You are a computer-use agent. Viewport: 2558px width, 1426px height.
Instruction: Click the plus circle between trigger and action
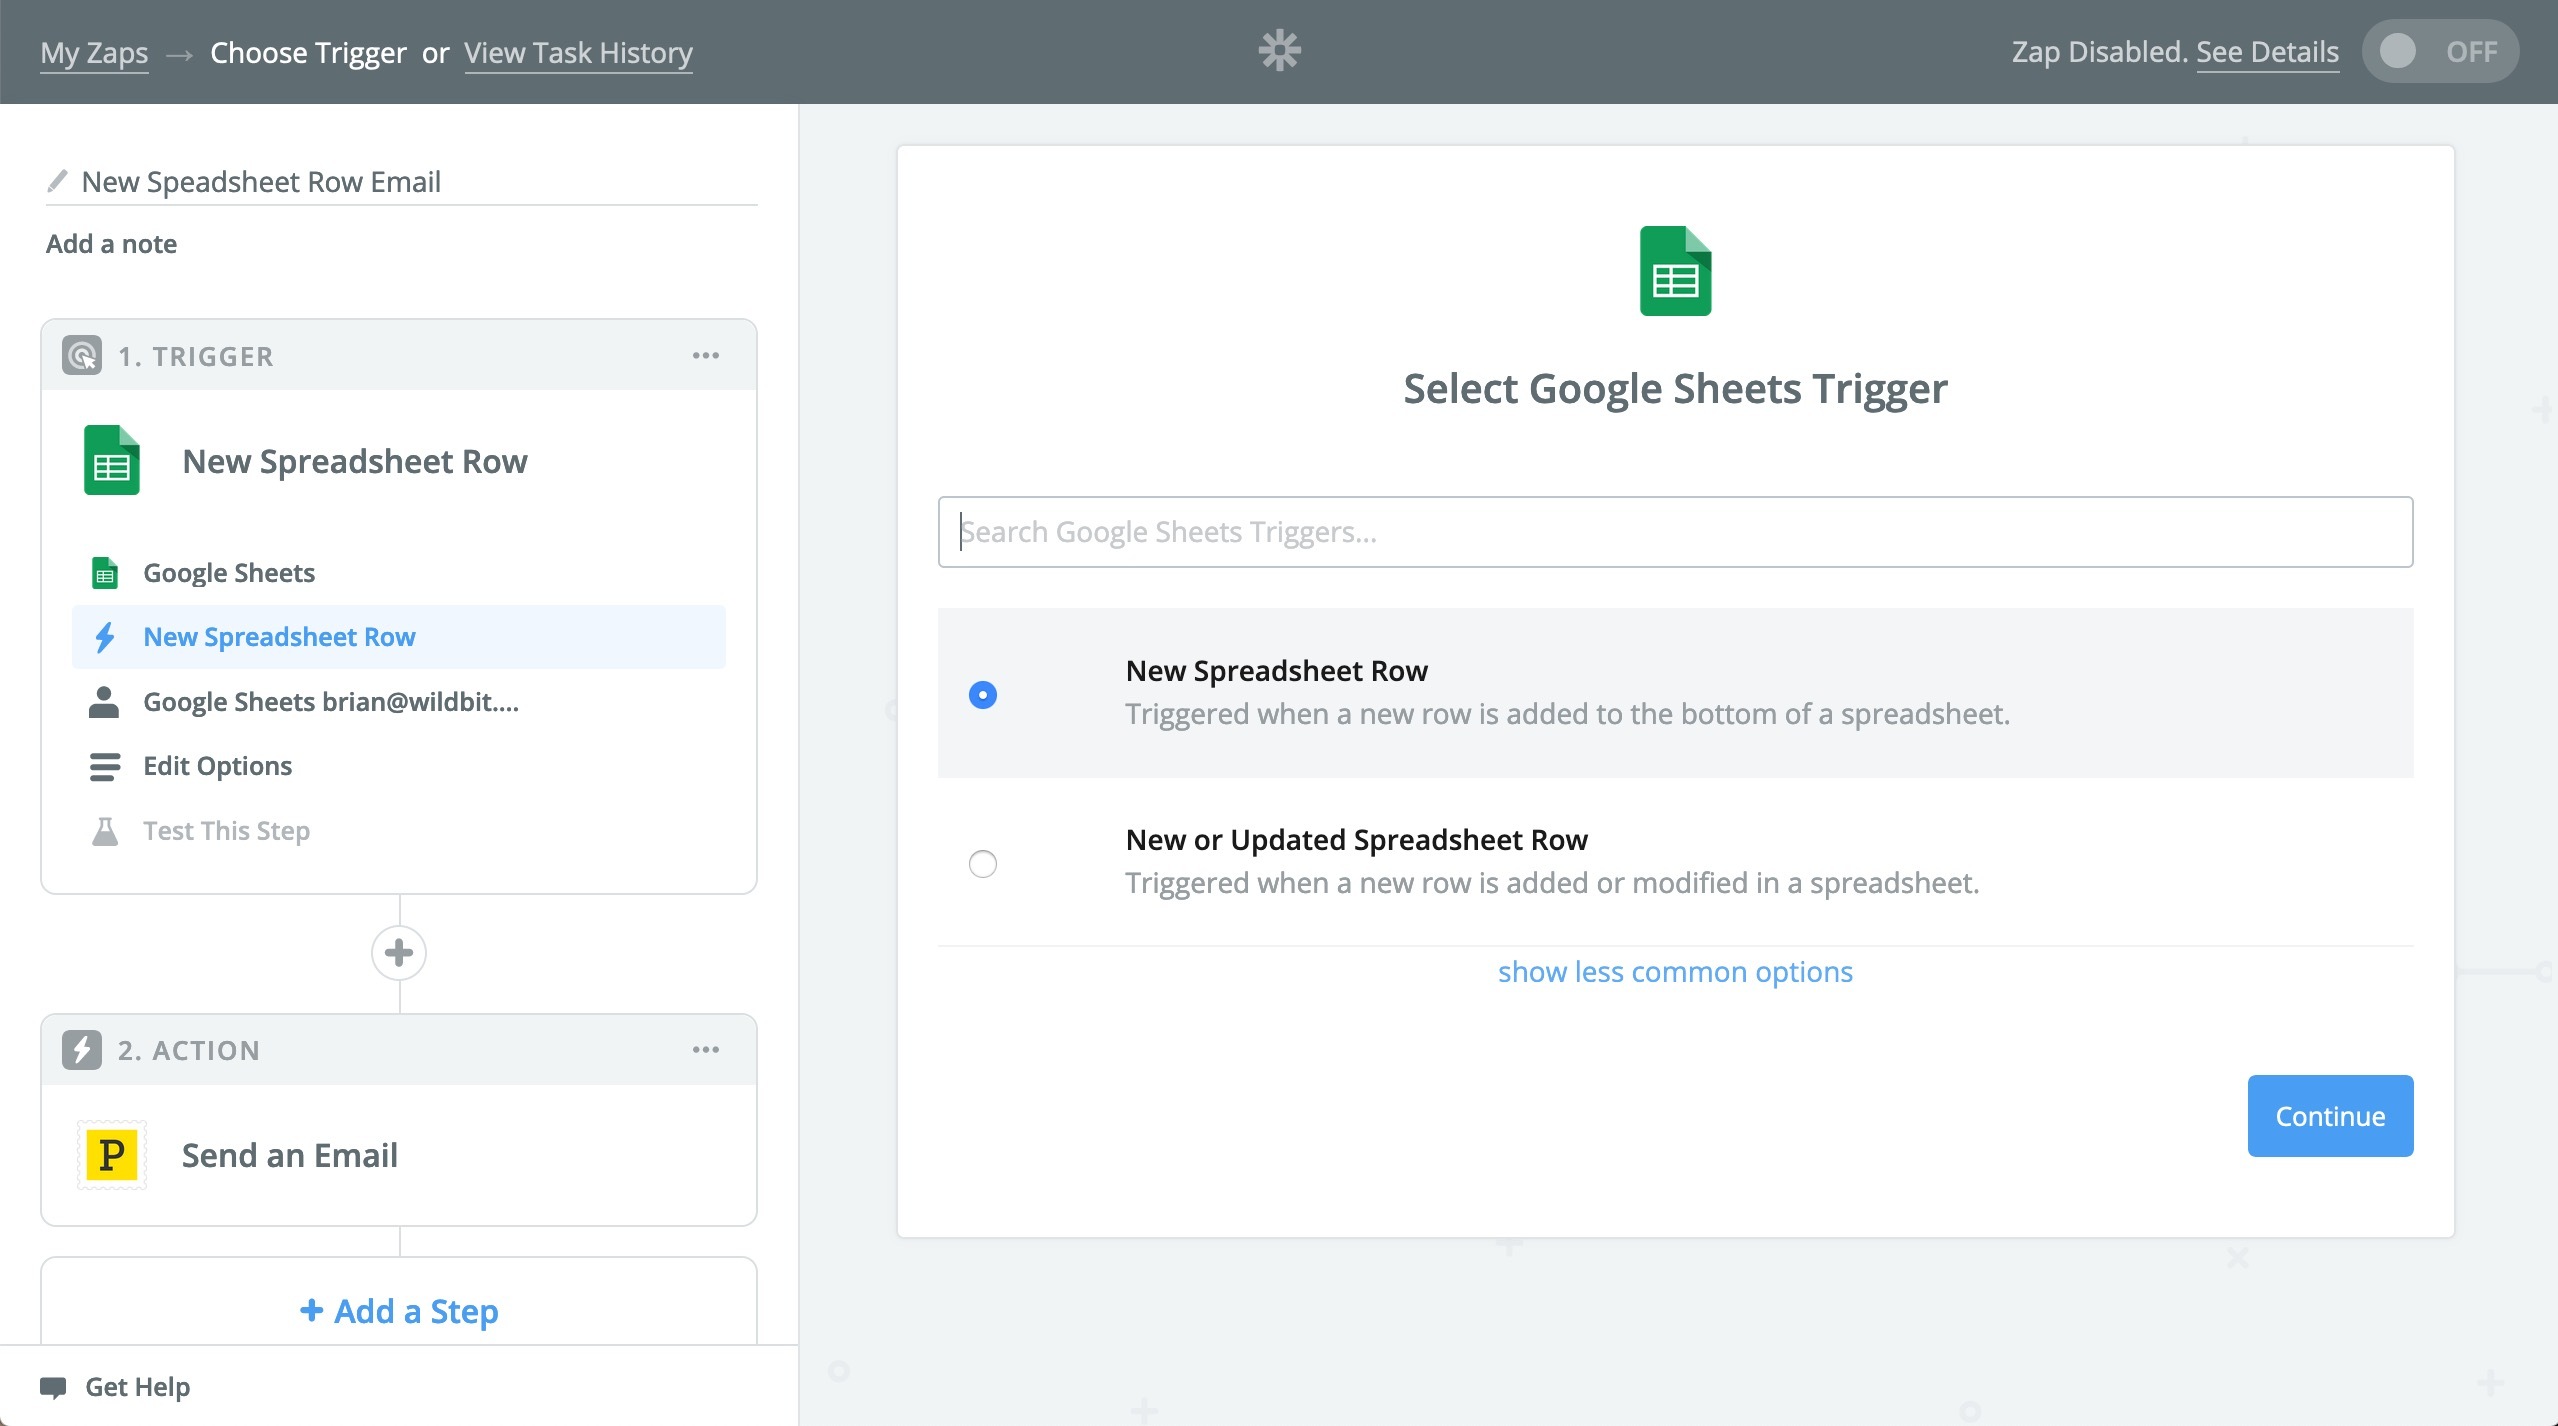(399, 952)
